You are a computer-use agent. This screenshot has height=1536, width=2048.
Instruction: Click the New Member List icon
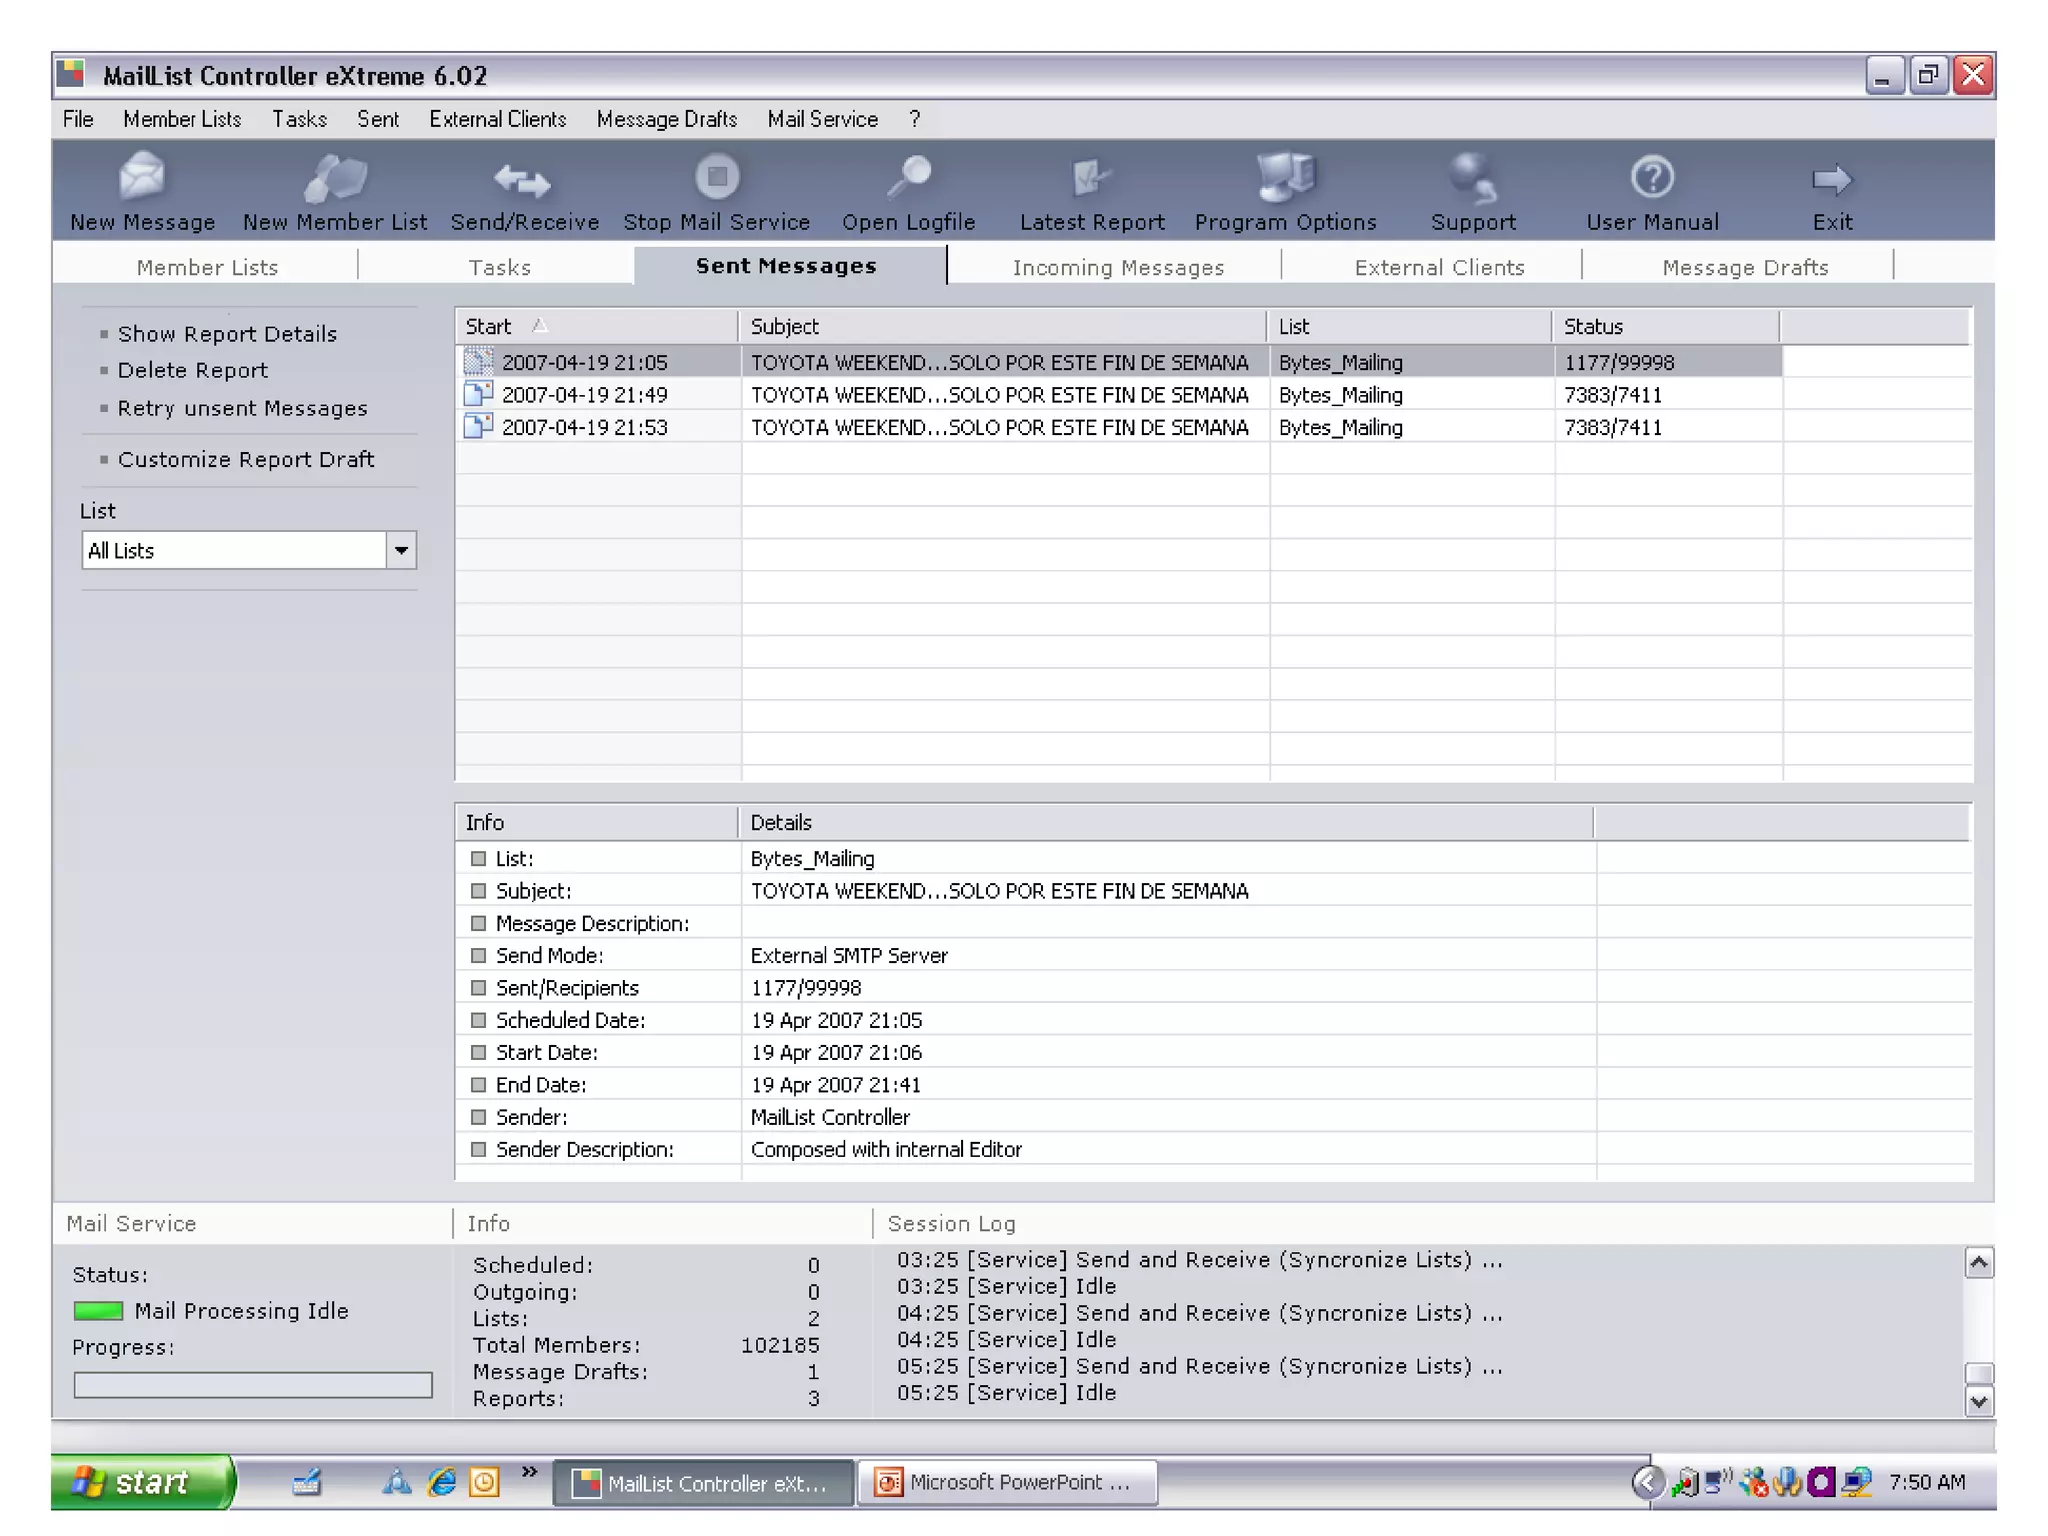[x=335, y=179]
